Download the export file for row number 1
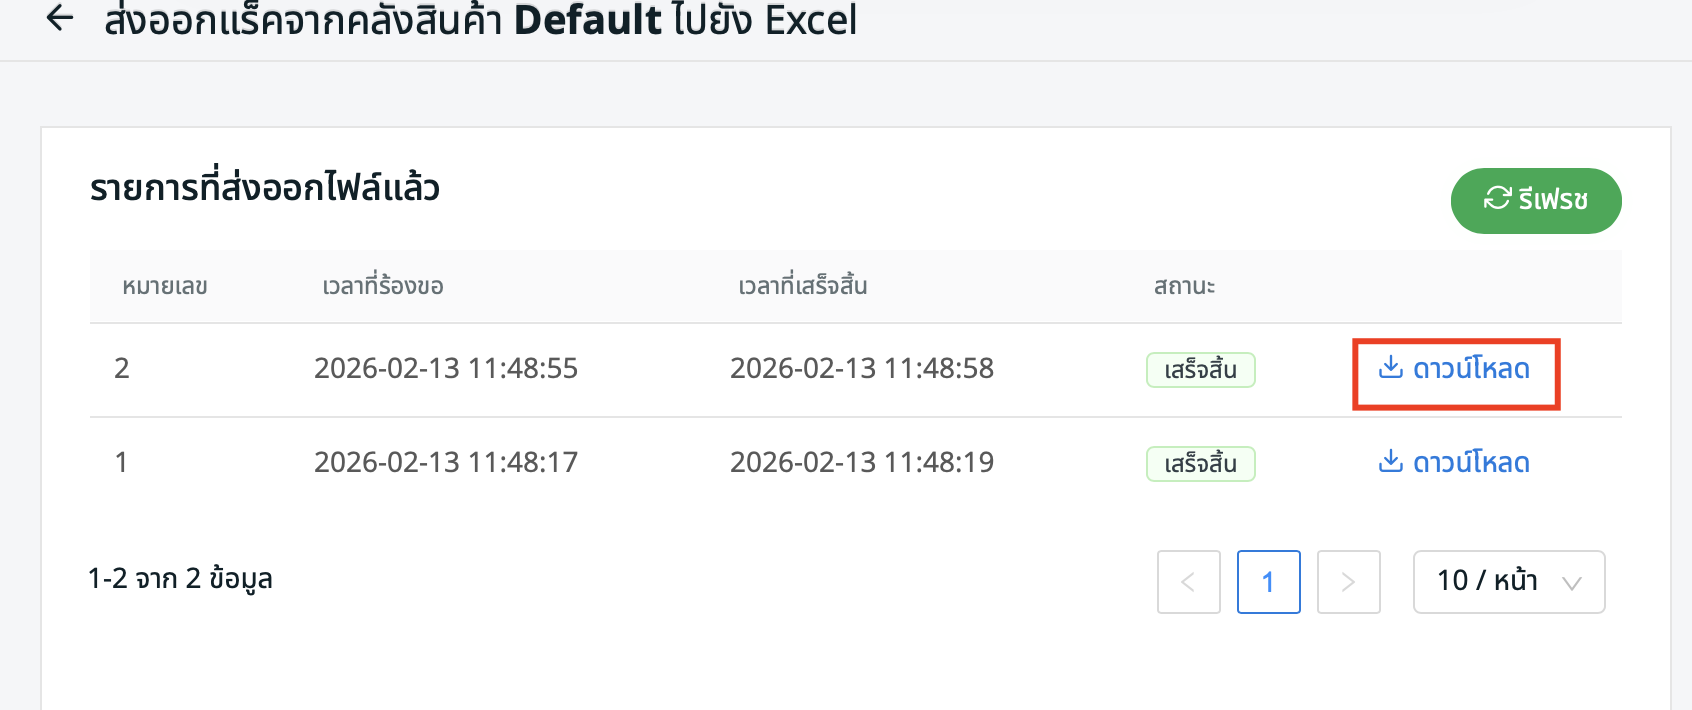1692x710 pixels. pyautogui.click(x=1455, y=463)
